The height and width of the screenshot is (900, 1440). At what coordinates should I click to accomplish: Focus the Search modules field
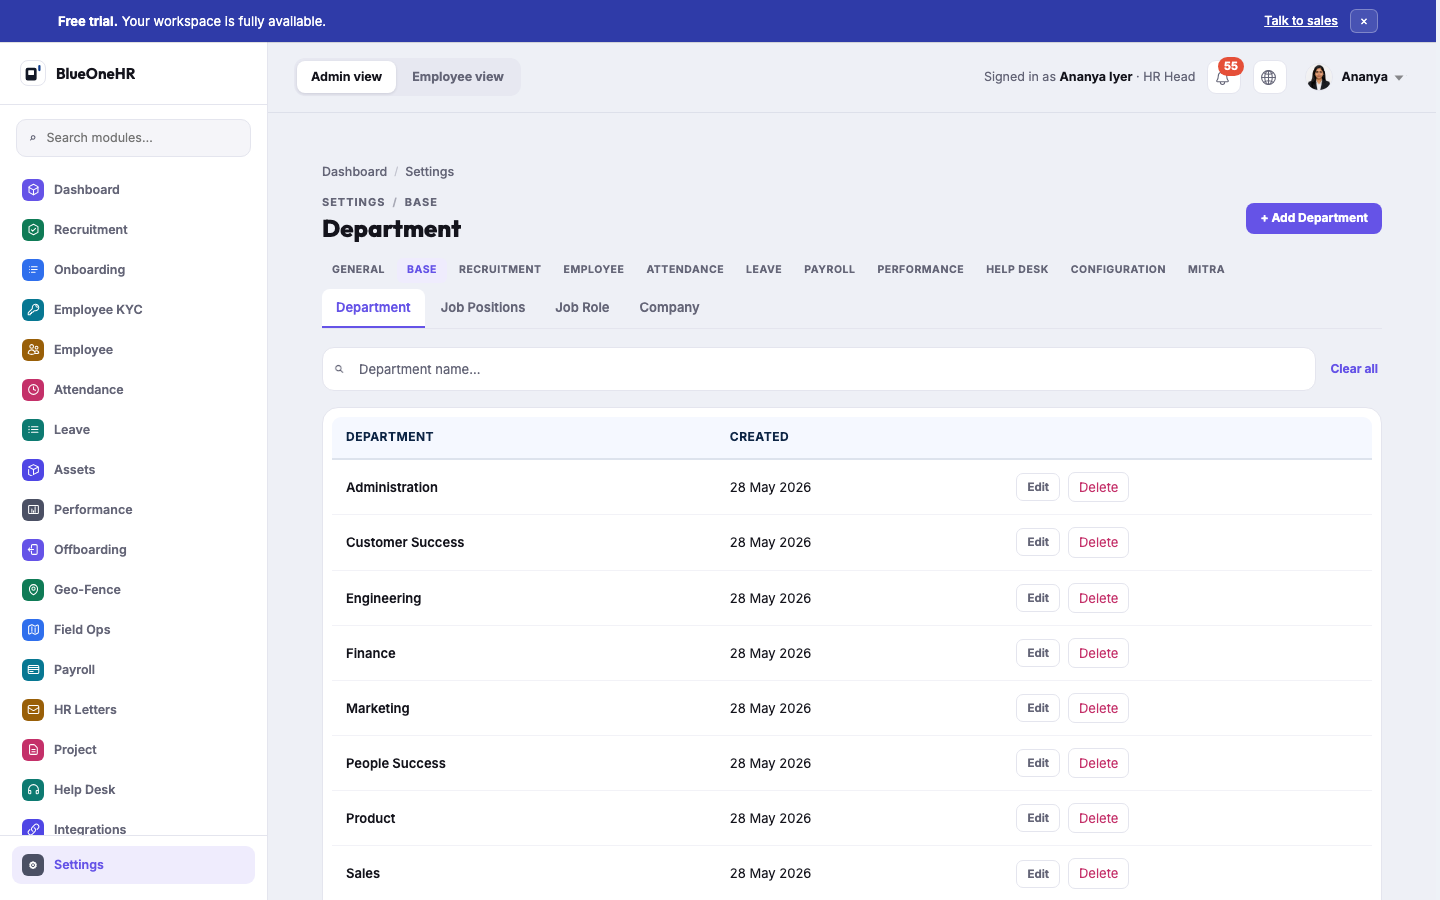point(133,138)
